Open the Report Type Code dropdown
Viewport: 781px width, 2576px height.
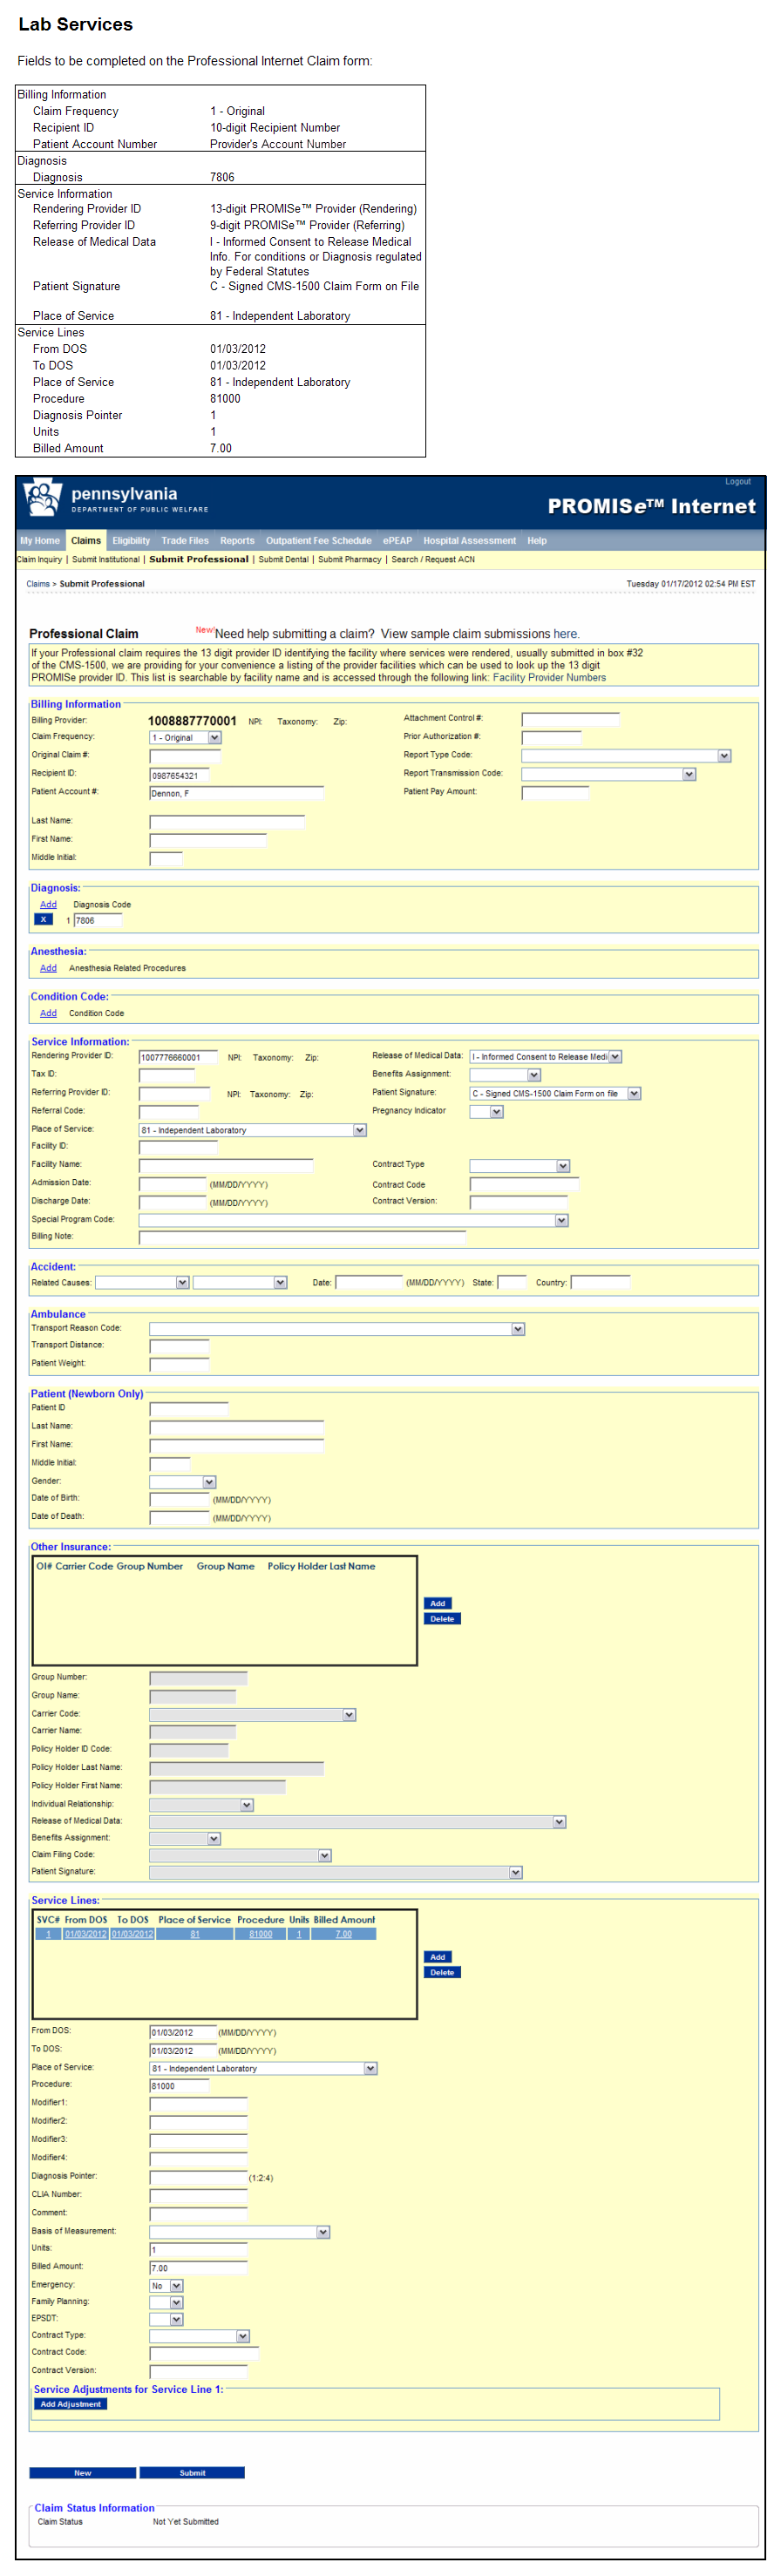724,756
